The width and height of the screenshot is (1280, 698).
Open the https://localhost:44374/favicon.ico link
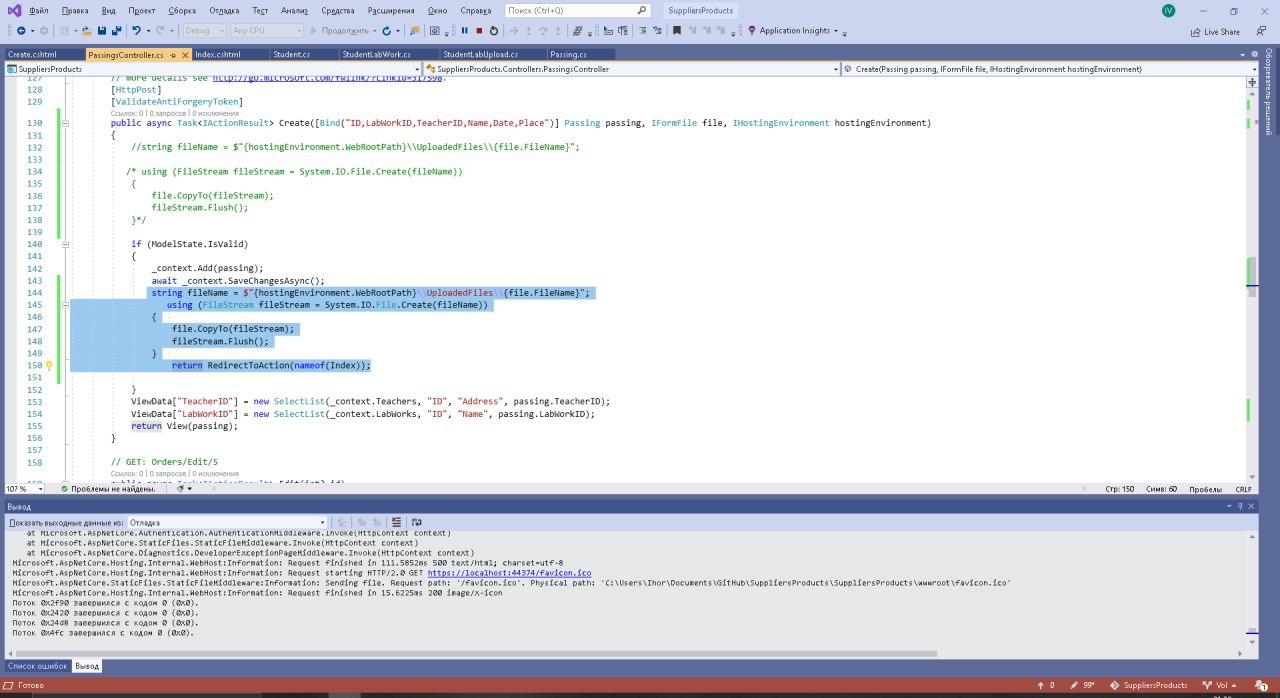click(509, 573)
